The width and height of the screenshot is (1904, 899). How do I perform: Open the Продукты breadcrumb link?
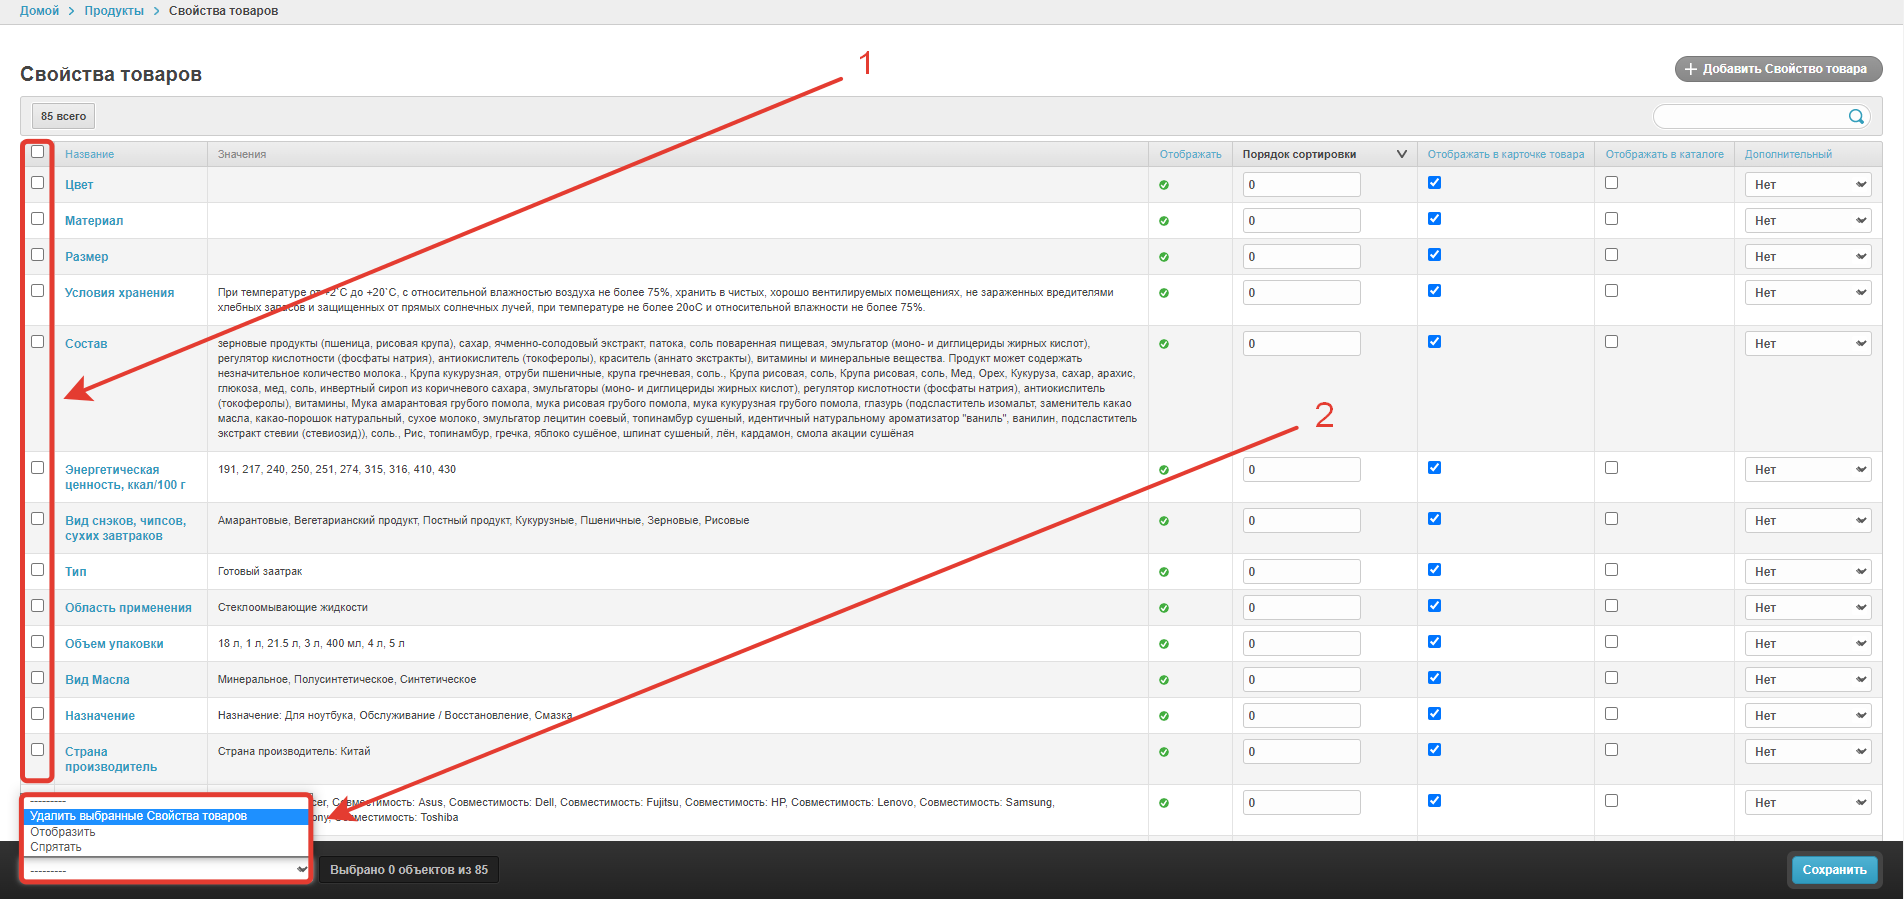coord(114,11)
